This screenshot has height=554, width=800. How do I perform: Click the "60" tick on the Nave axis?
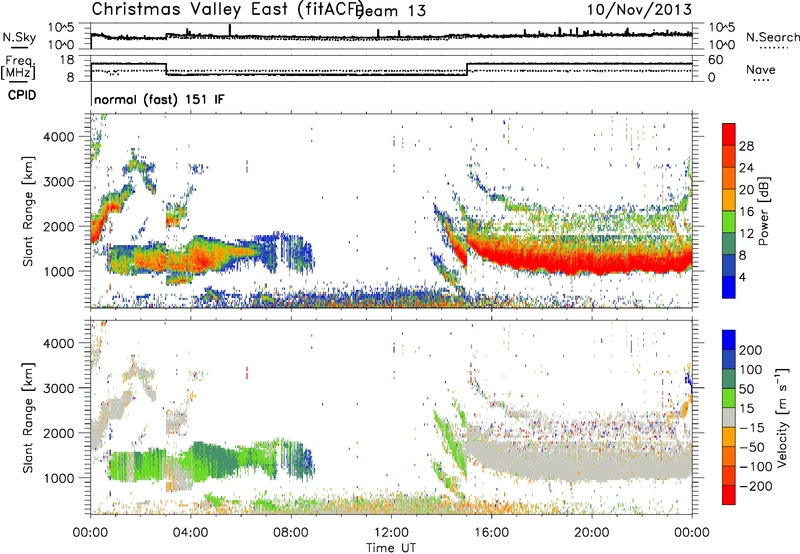pos(715,60)
